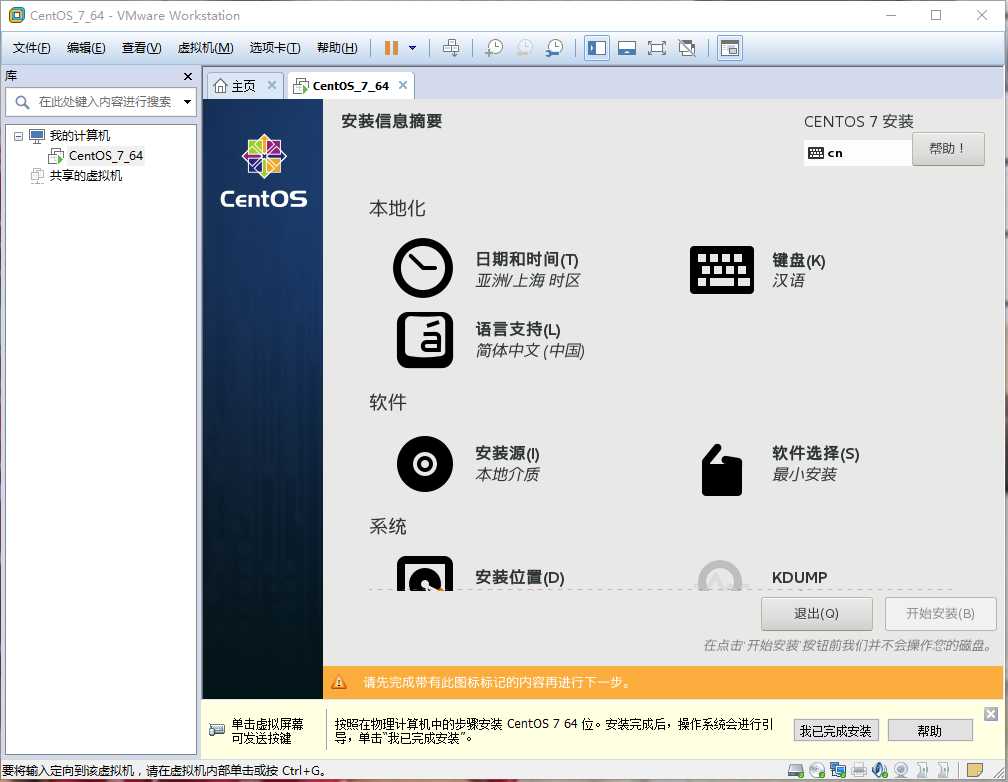Click the keyboard hint icon in bottom bar
The height and width of the screenshot is (782, 1008).
pyautogui.click(x=217, y=731)
